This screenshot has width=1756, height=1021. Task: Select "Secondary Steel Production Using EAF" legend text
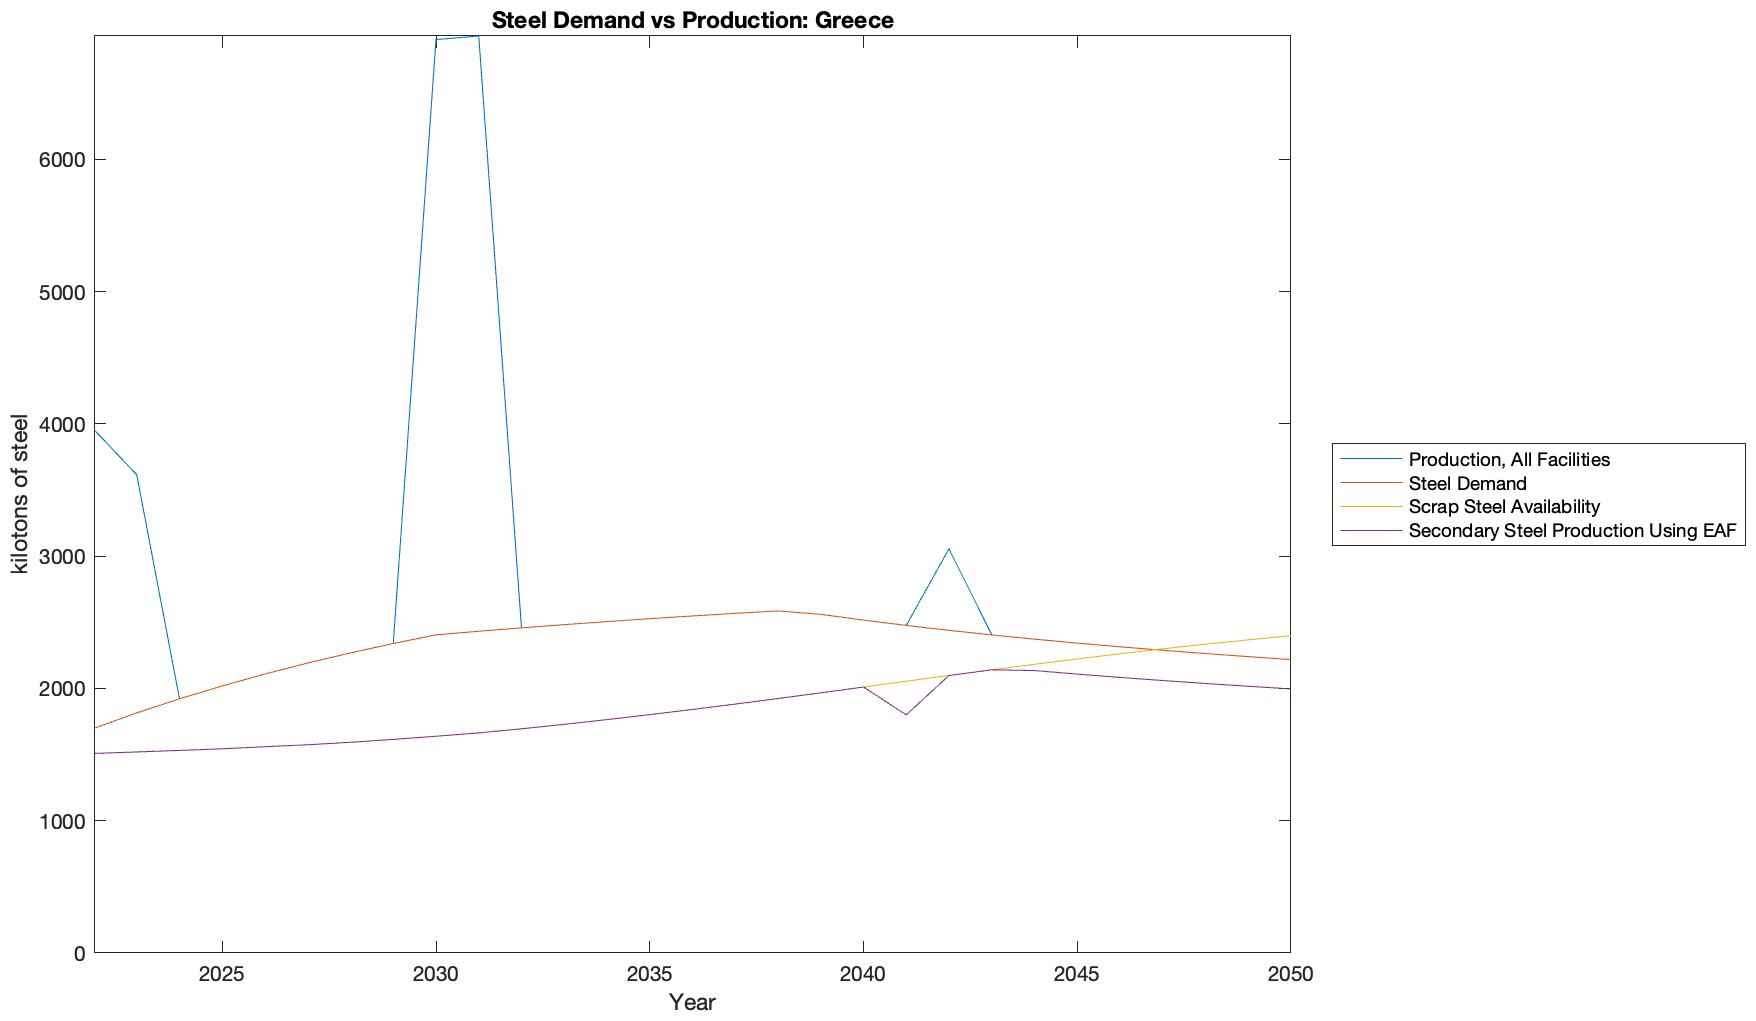coord(1572,531)
